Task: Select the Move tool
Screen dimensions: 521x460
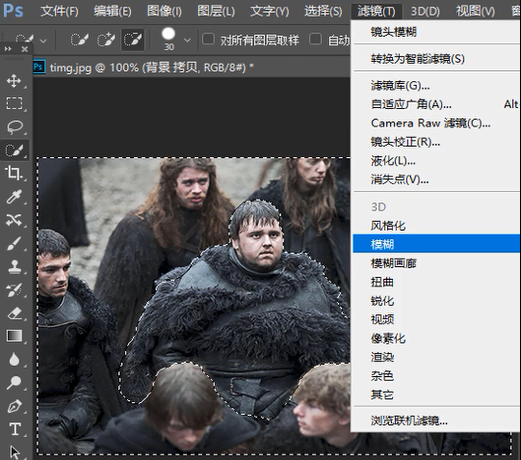Action: (x=14, y=81)
